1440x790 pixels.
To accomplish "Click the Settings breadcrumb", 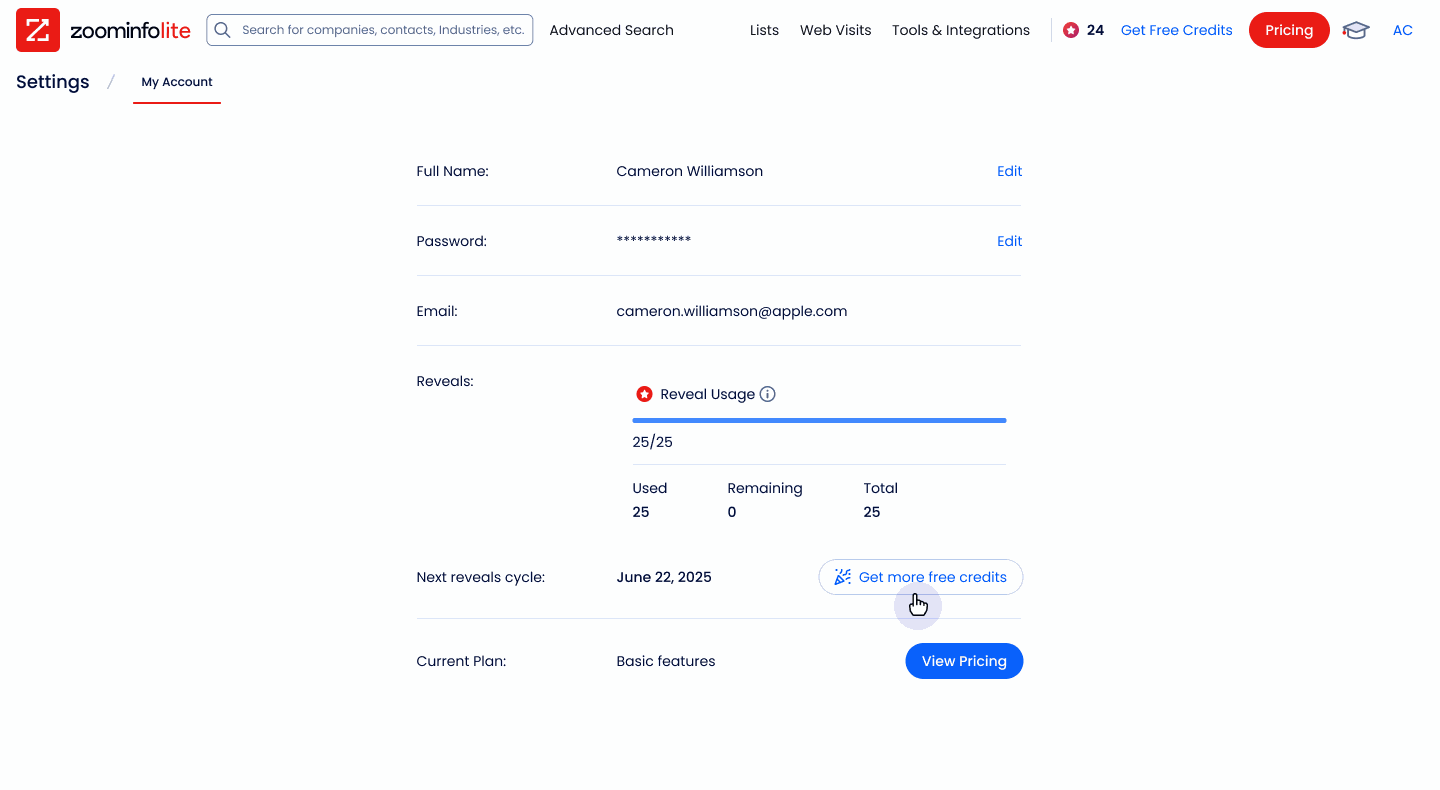I will tap(53, 82).
